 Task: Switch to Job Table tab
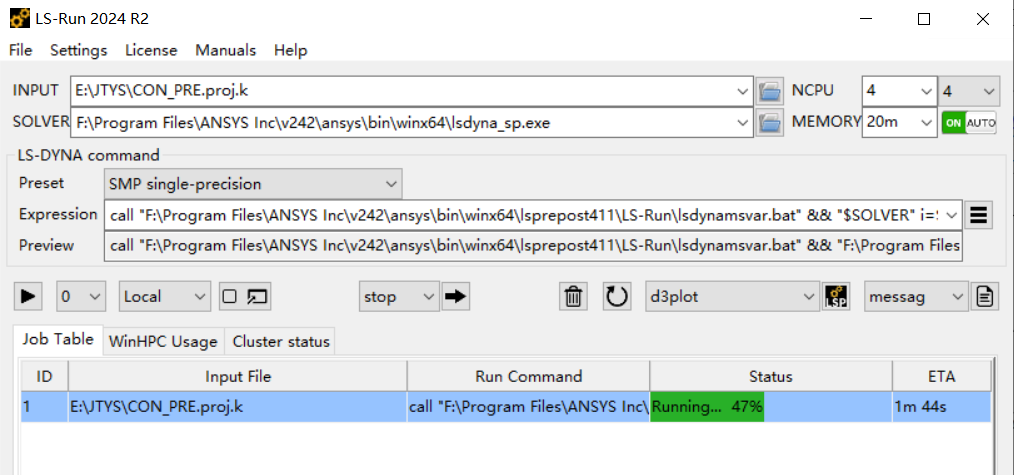tap(58, 340)
